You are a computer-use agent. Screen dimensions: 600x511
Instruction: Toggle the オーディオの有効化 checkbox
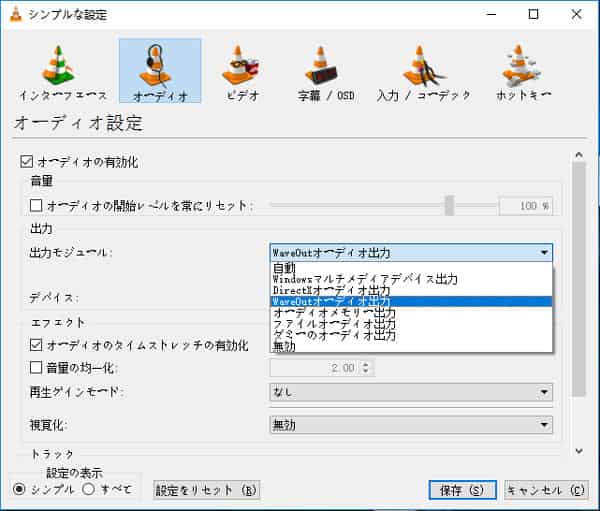point(26,162)
